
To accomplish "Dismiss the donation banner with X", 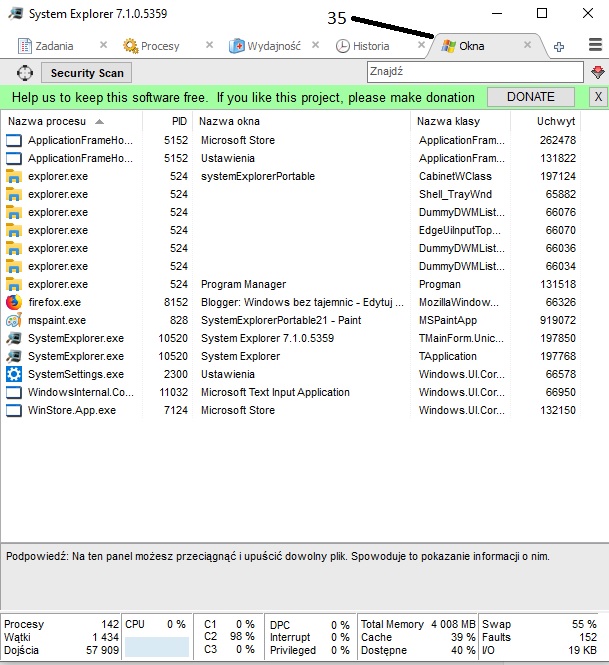I will pyautogui.click(x=598, y=97).
